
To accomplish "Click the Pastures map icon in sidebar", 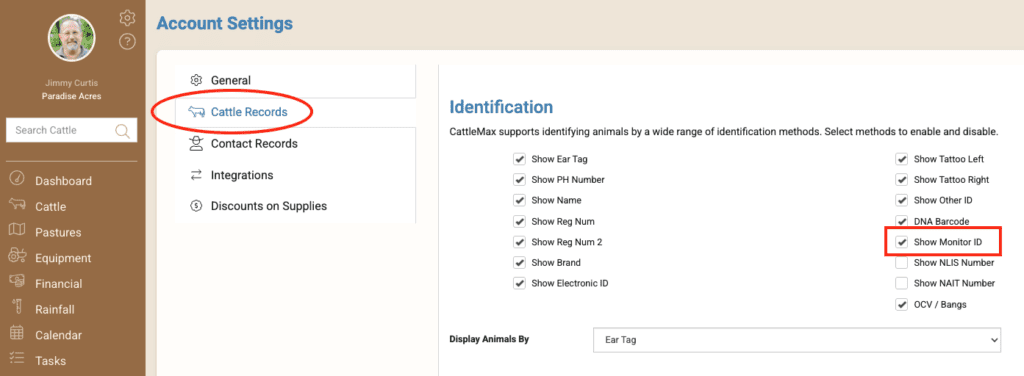I will point(17,230).
